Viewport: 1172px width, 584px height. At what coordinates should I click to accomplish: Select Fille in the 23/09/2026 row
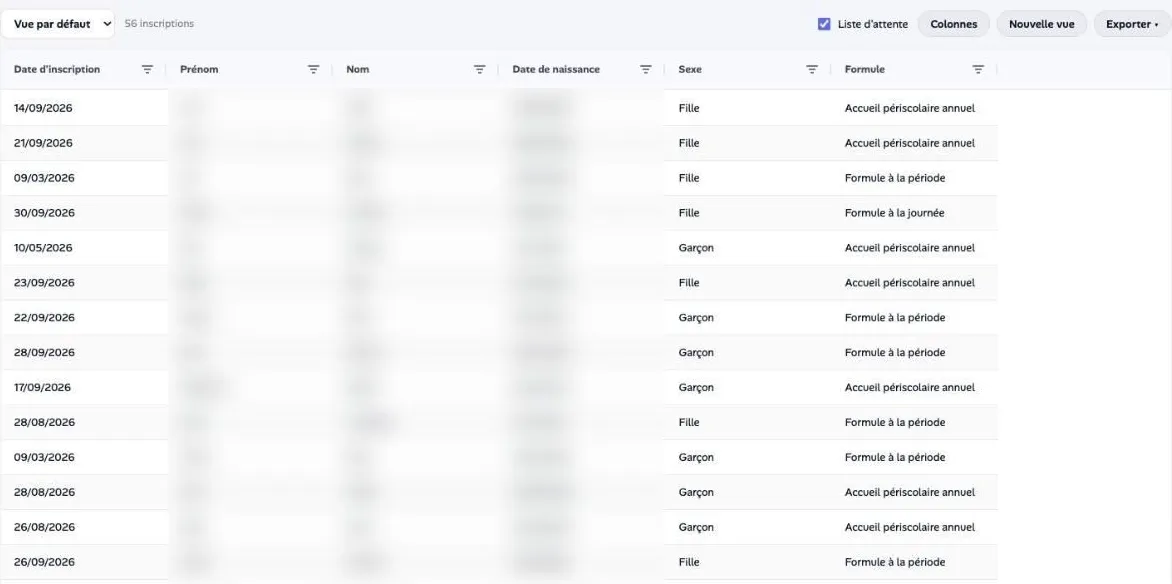[x=689, y=283]
